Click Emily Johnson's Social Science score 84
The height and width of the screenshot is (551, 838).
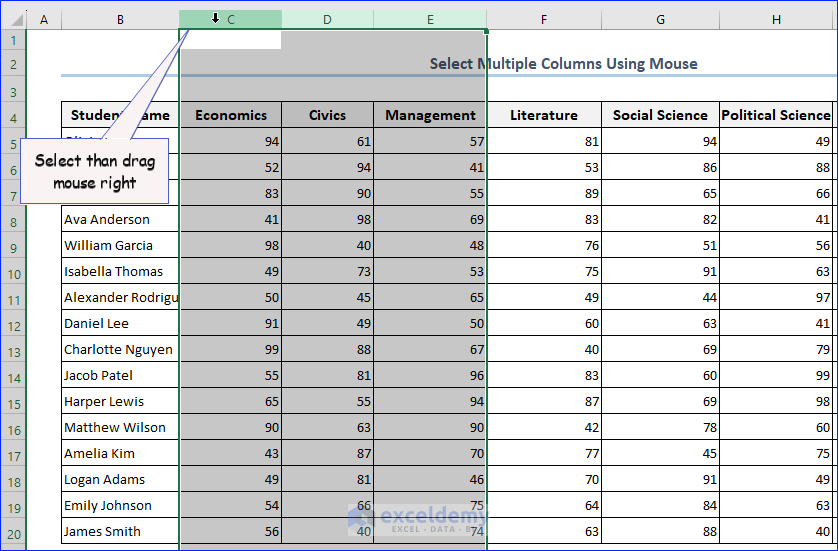(661, 506)
